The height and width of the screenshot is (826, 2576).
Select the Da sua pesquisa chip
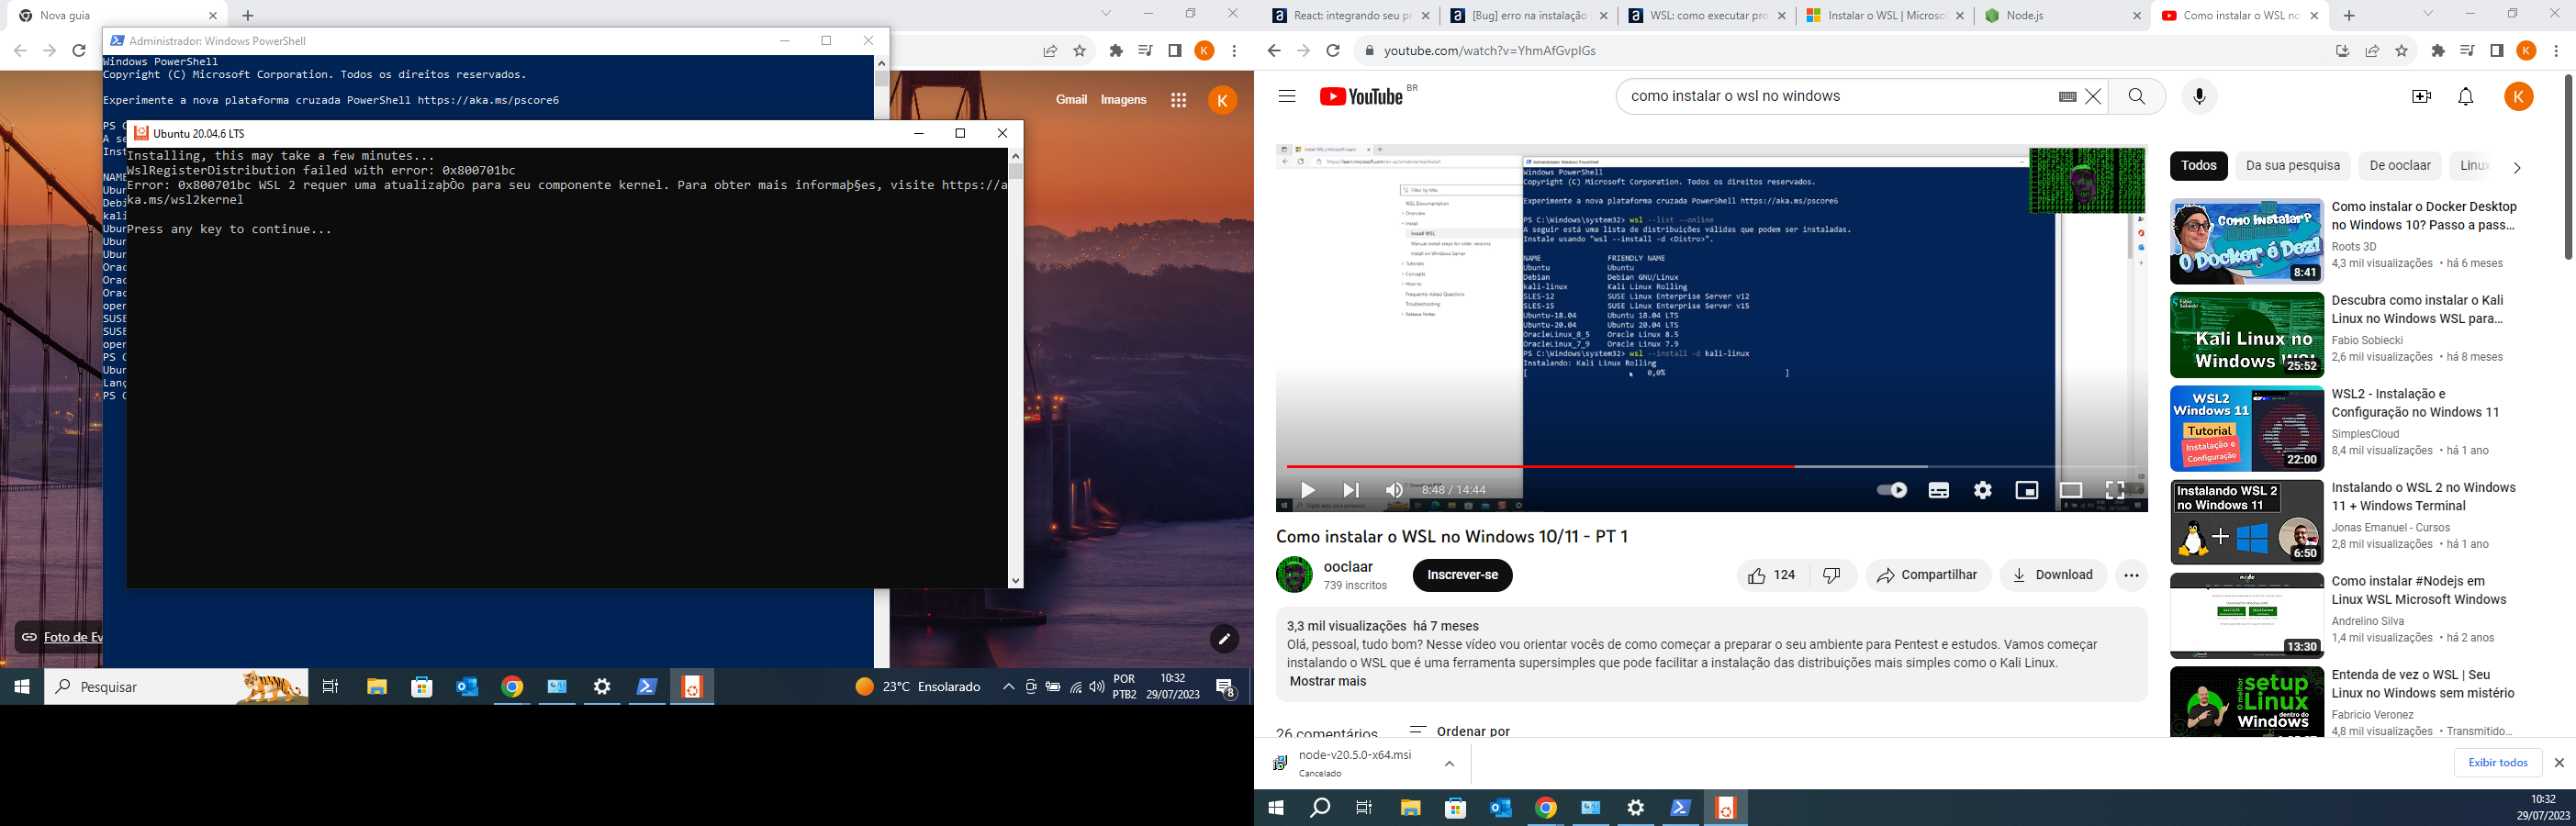[x=2292, y=166]
